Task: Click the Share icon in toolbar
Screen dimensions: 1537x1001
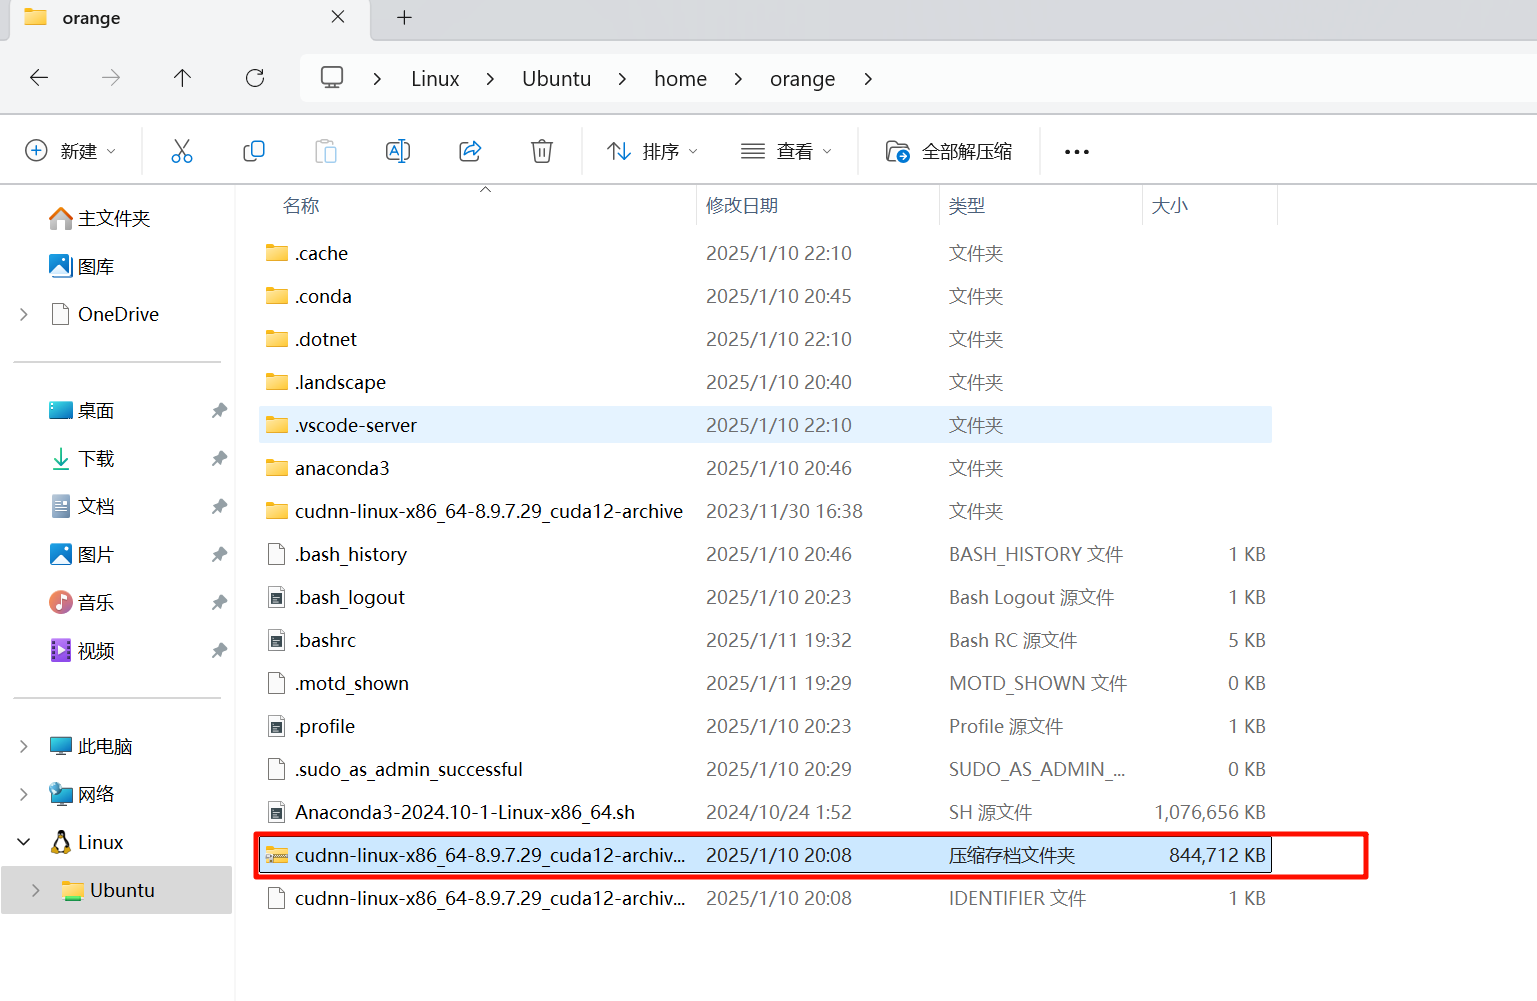Action: (x=470, y=151)
